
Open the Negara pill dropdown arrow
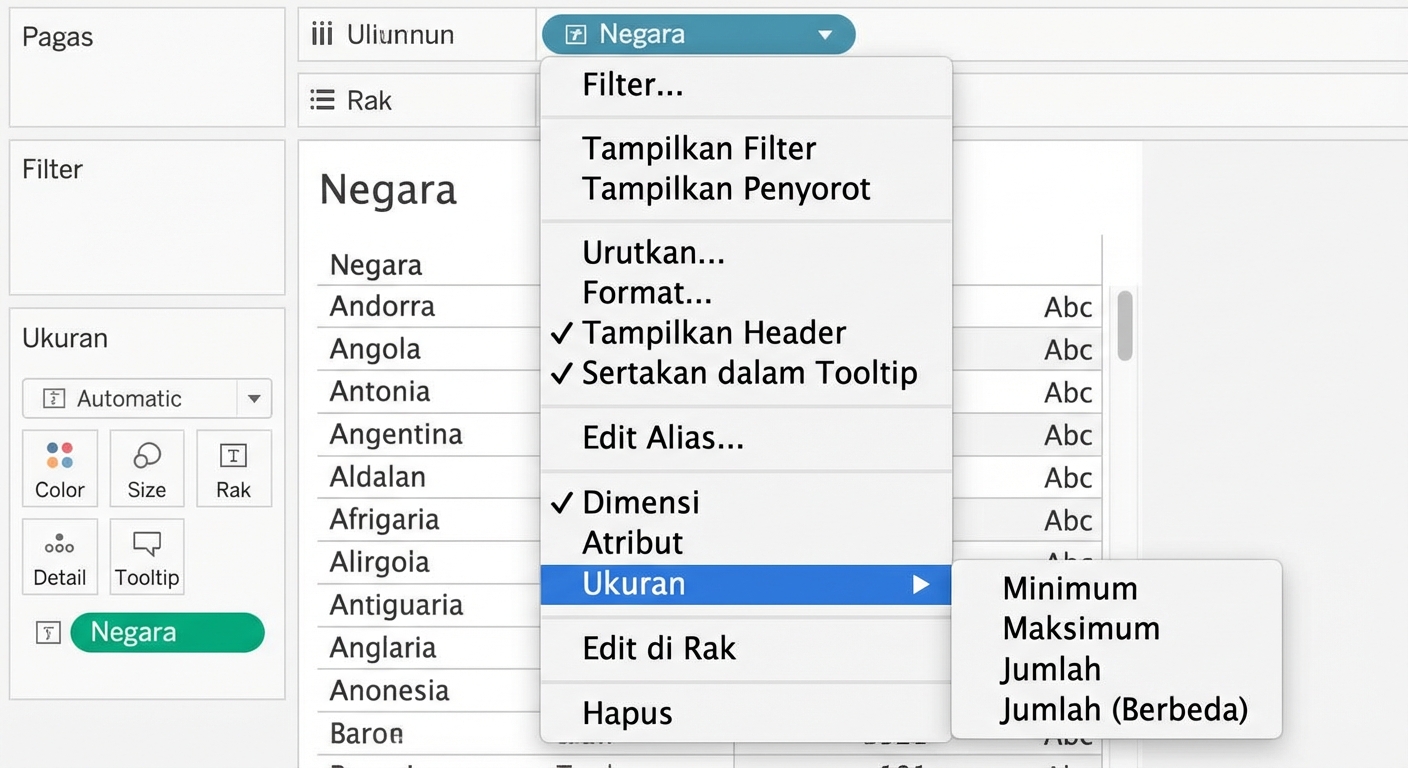tap(826, 34)
